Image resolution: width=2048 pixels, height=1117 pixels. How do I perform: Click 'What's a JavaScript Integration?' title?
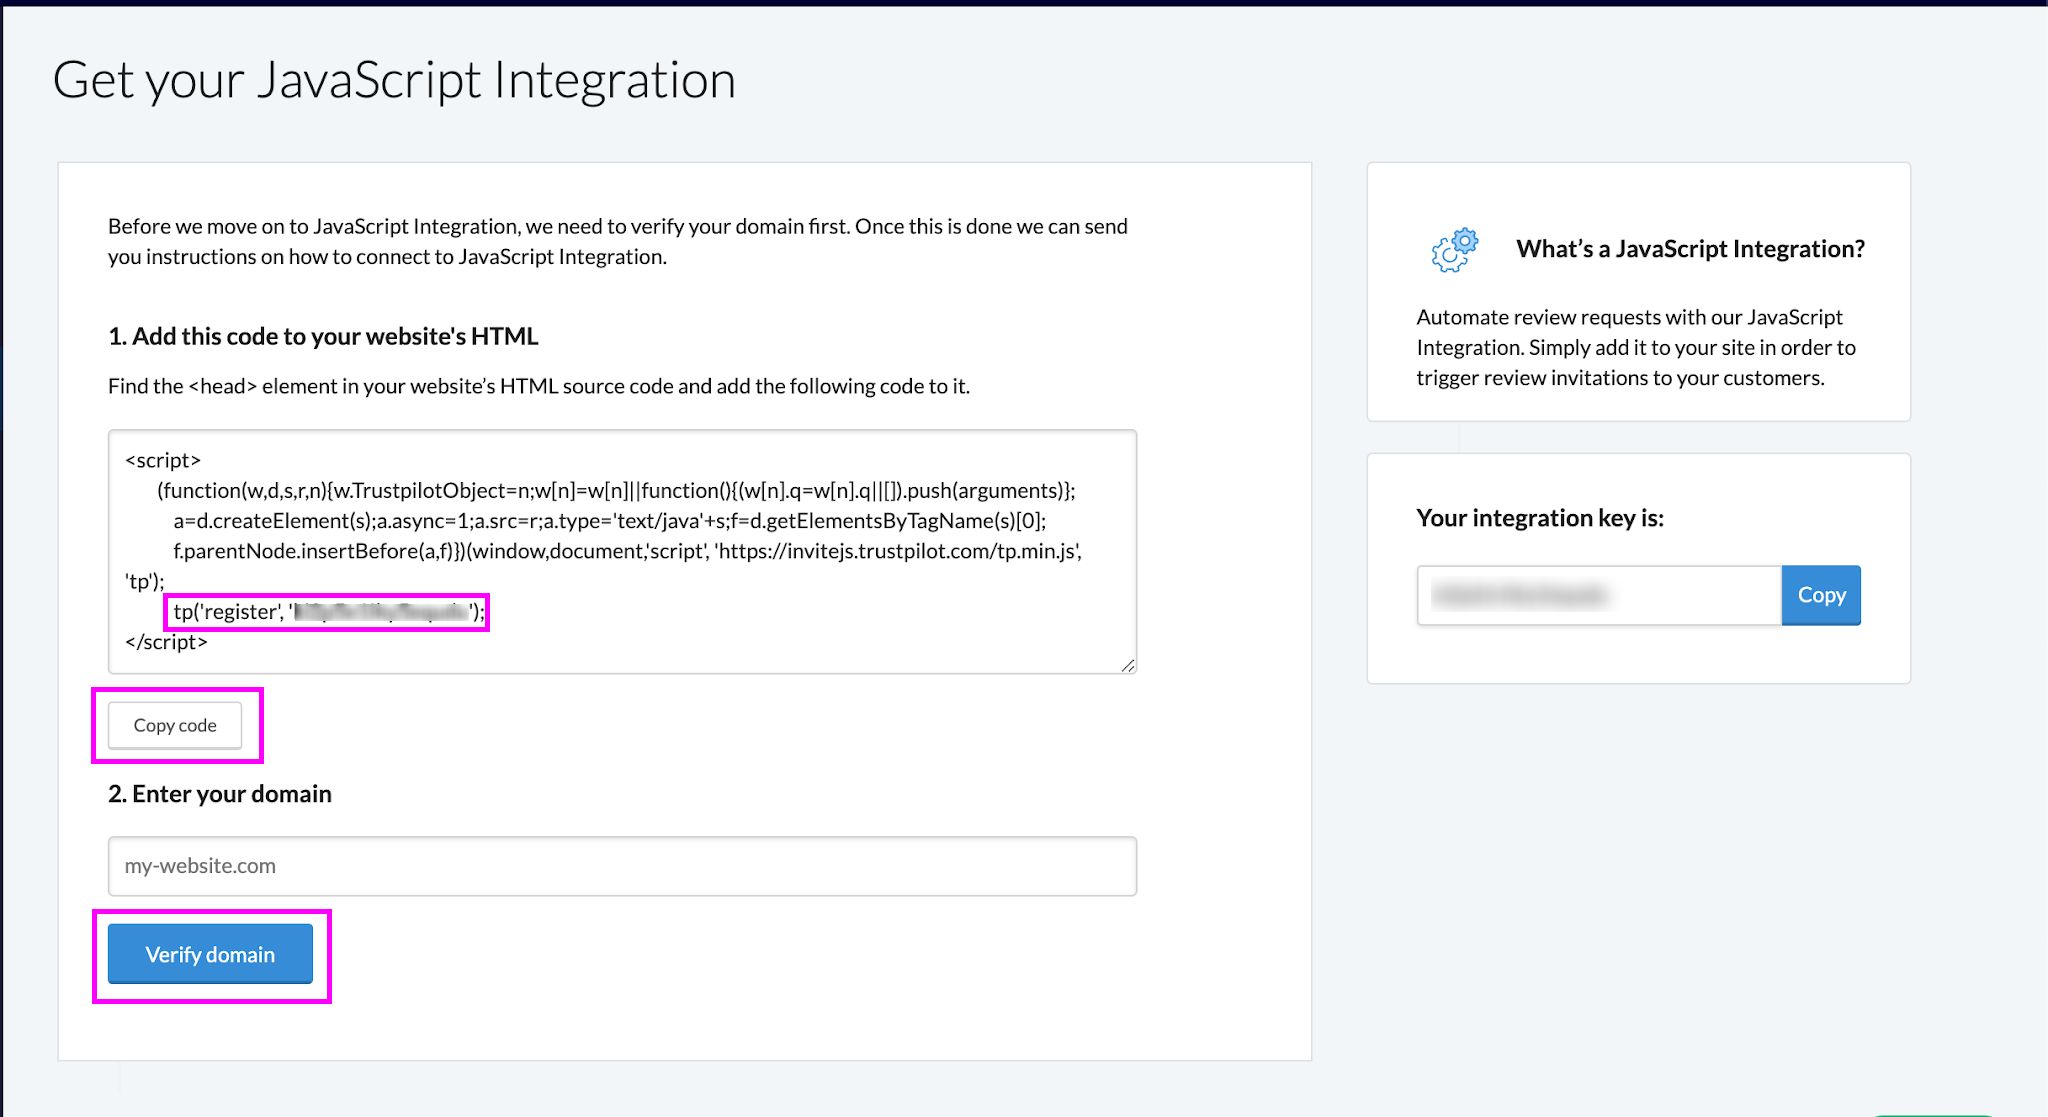click(1690, 248)
